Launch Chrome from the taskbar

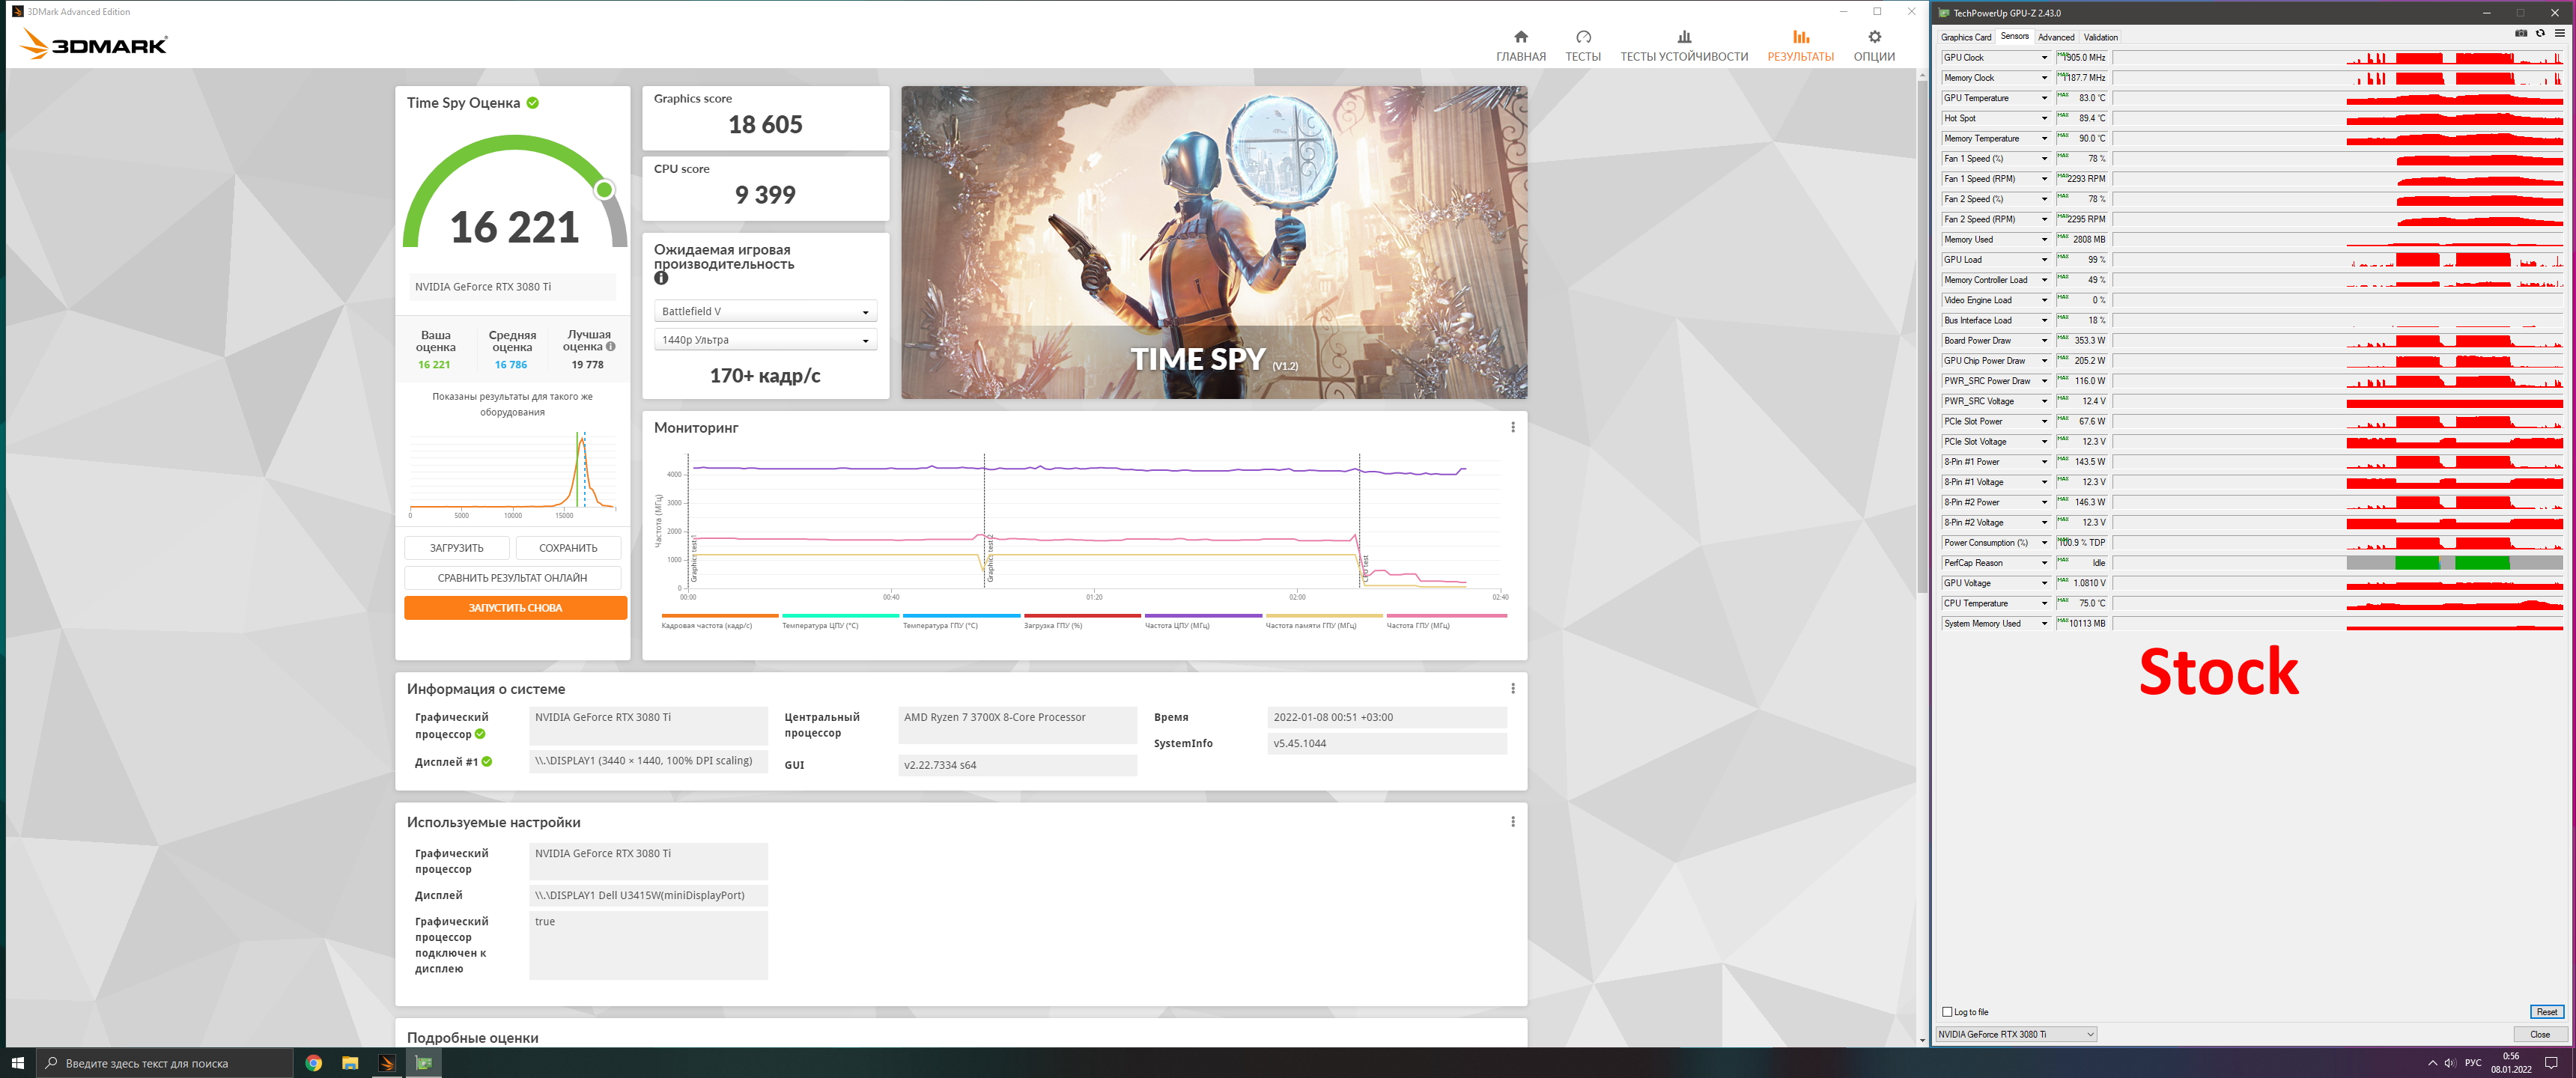(x=314, y=1063)
